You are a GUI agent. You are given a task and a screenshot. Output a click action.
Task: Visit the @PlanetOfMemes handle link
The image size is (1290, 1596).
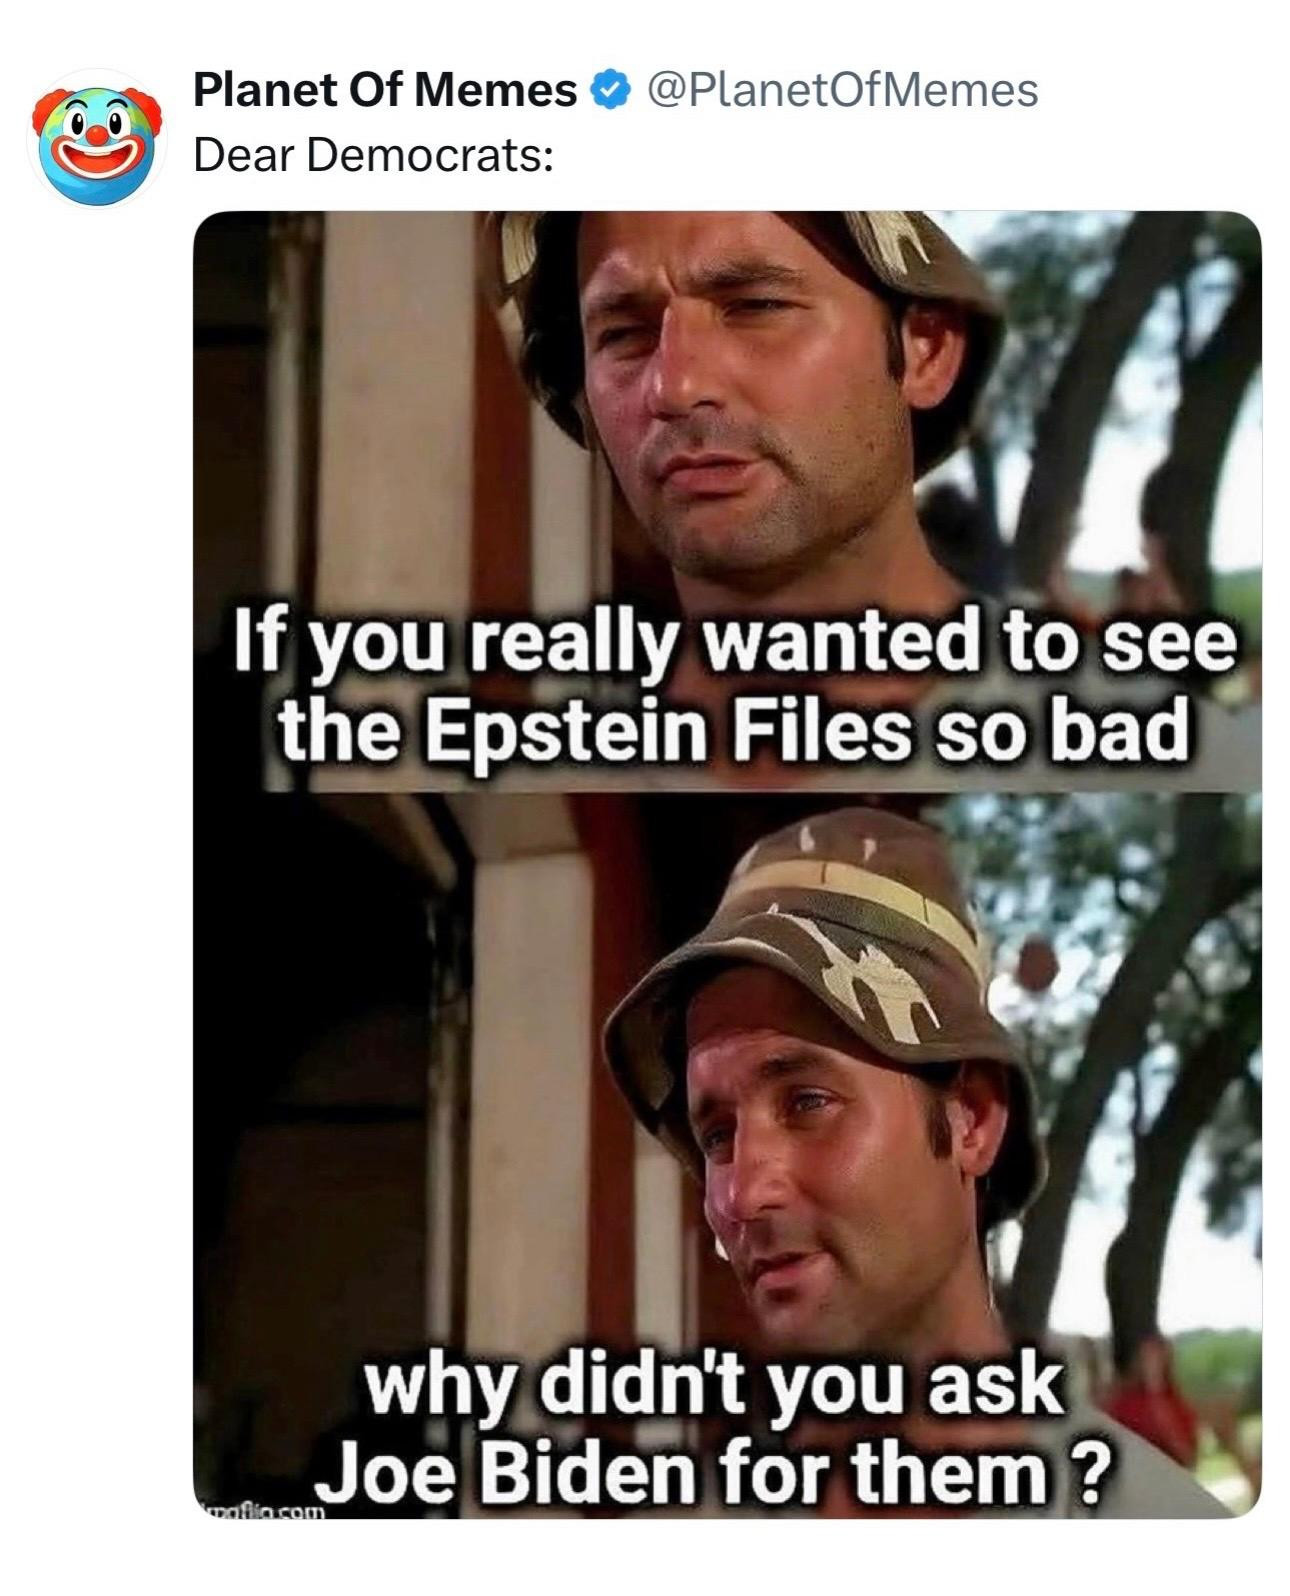click(x=843, y=91)
